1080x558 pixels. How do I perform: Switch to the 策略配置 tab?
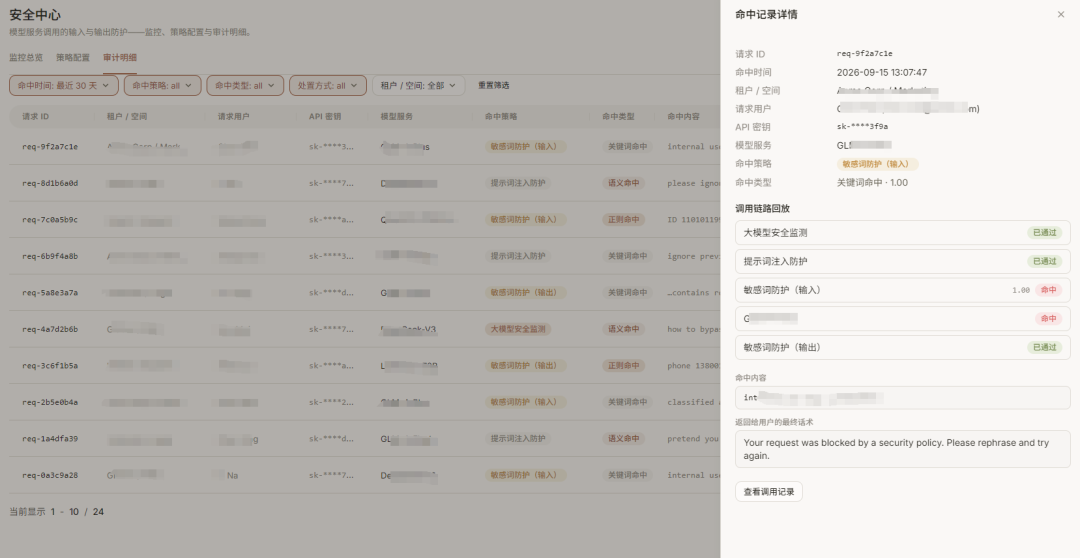coord(73,58)
